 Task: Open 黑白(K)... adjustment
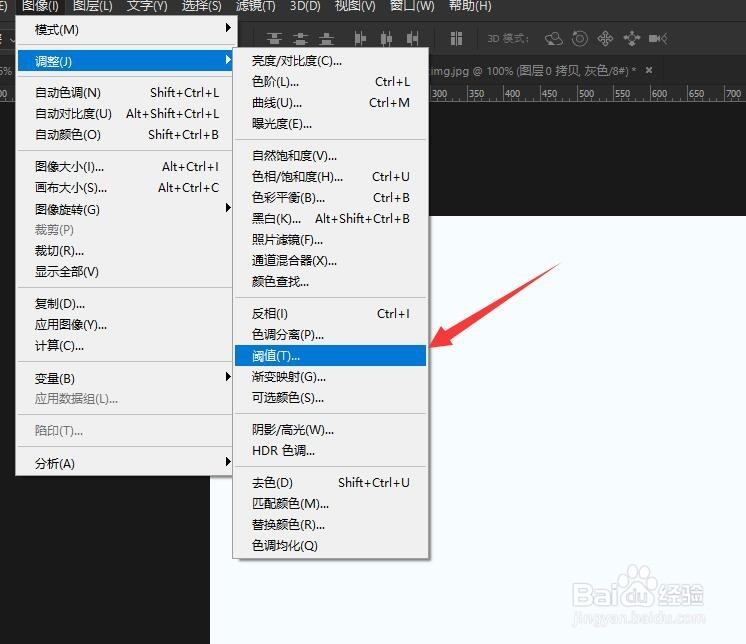[331, 218]
